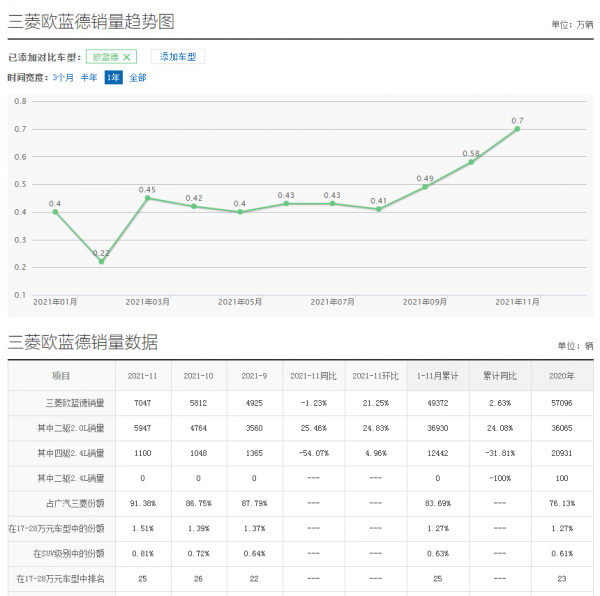Click the 21.25% month-over-month cell
600x596 pixels.
click(375, 403)
